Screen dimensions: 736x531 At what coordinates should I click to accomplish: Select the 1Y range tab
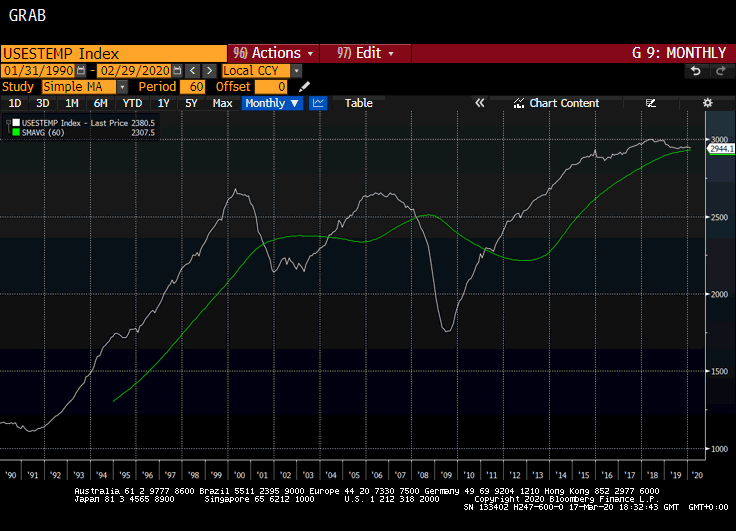(163, 103)
